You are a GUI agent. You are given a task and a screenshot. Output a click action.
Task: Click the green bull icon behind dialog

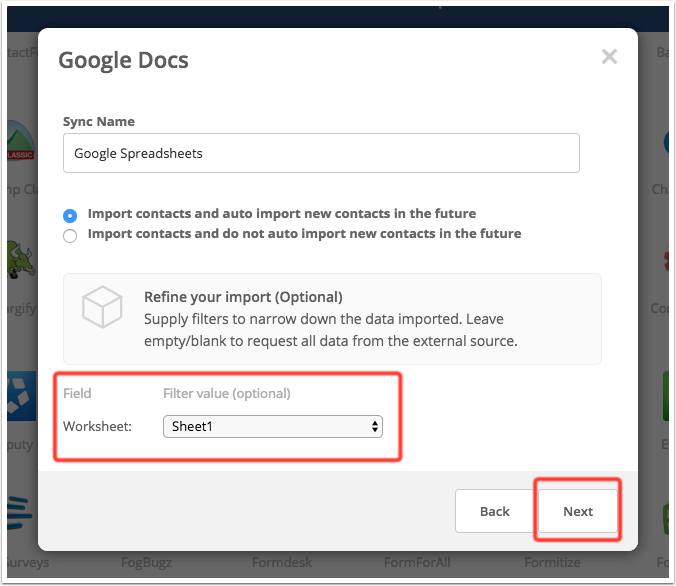pyautogui.click(x=21, y=260)
